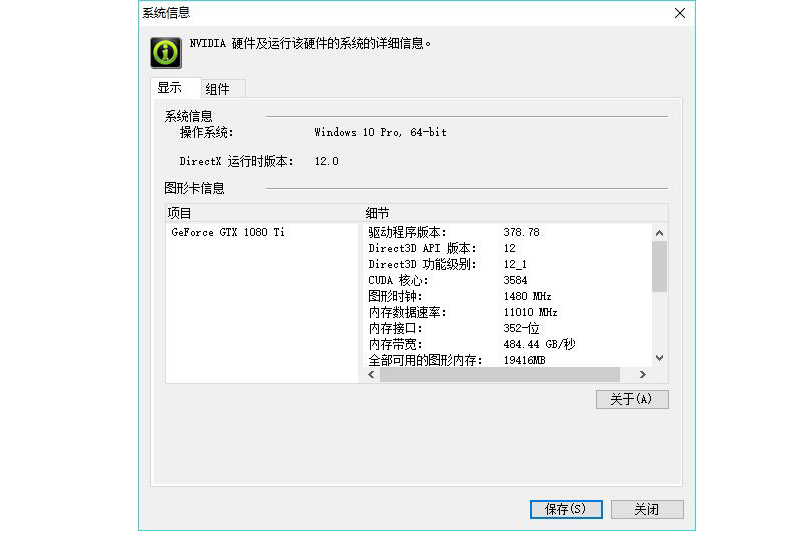Image resolution: width=800 pixels, height=533 pixels.
Task: Click the NVIDIA info icon
Action: pyautogui.click(x=166, y=53)
